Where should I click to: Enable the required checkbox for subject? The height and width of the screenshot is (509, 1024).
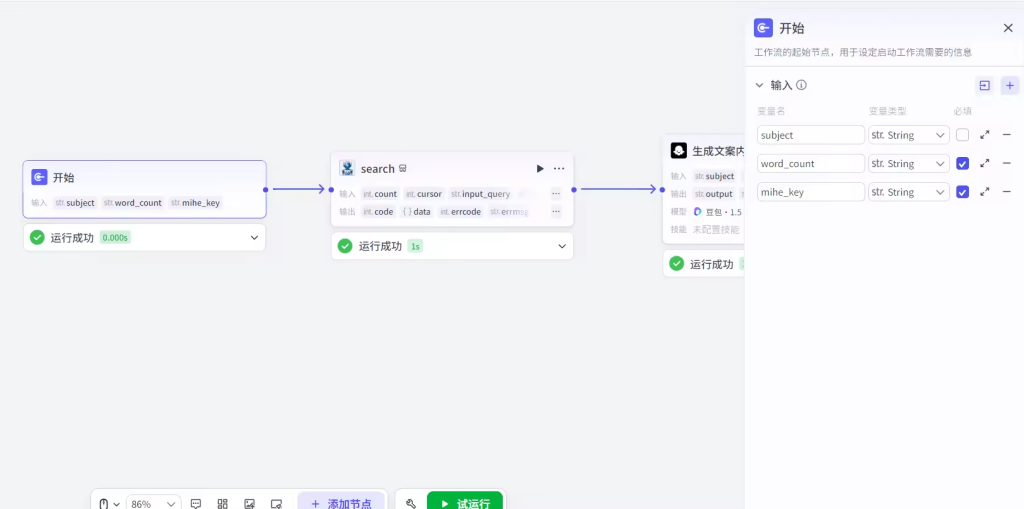(962, 135)
